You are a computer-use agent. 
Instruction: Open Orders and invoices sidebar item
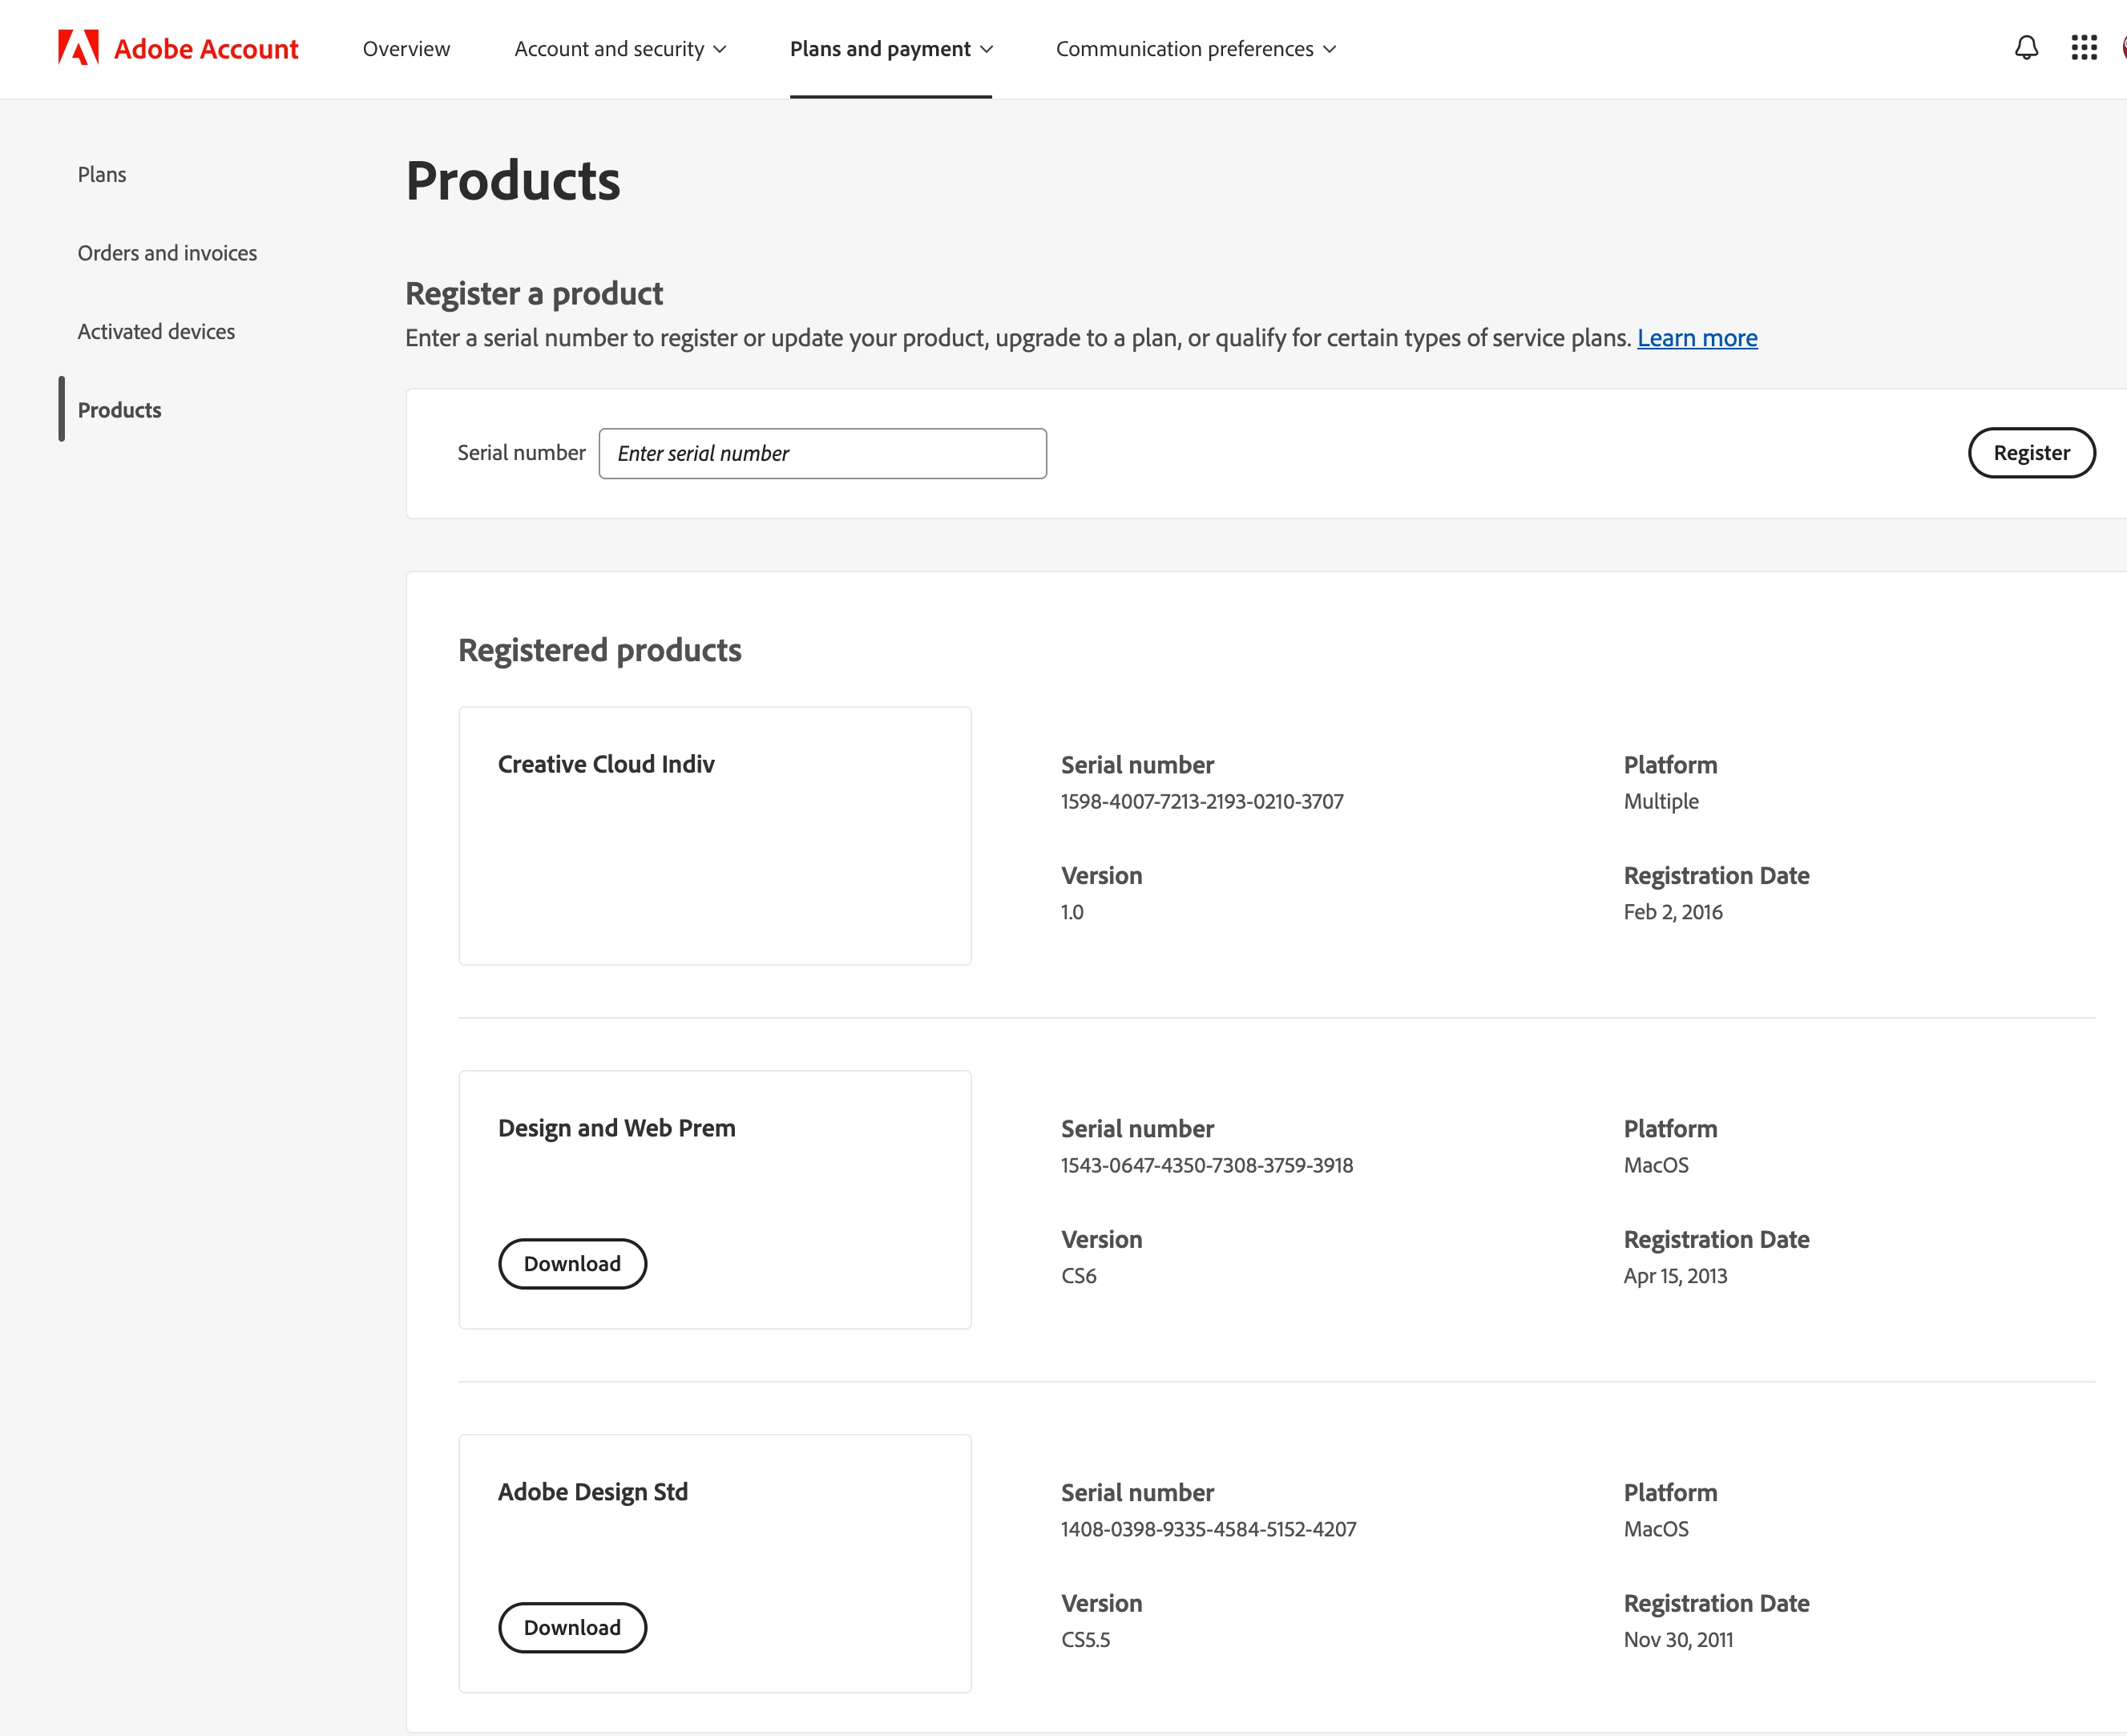tap(167, 253)
